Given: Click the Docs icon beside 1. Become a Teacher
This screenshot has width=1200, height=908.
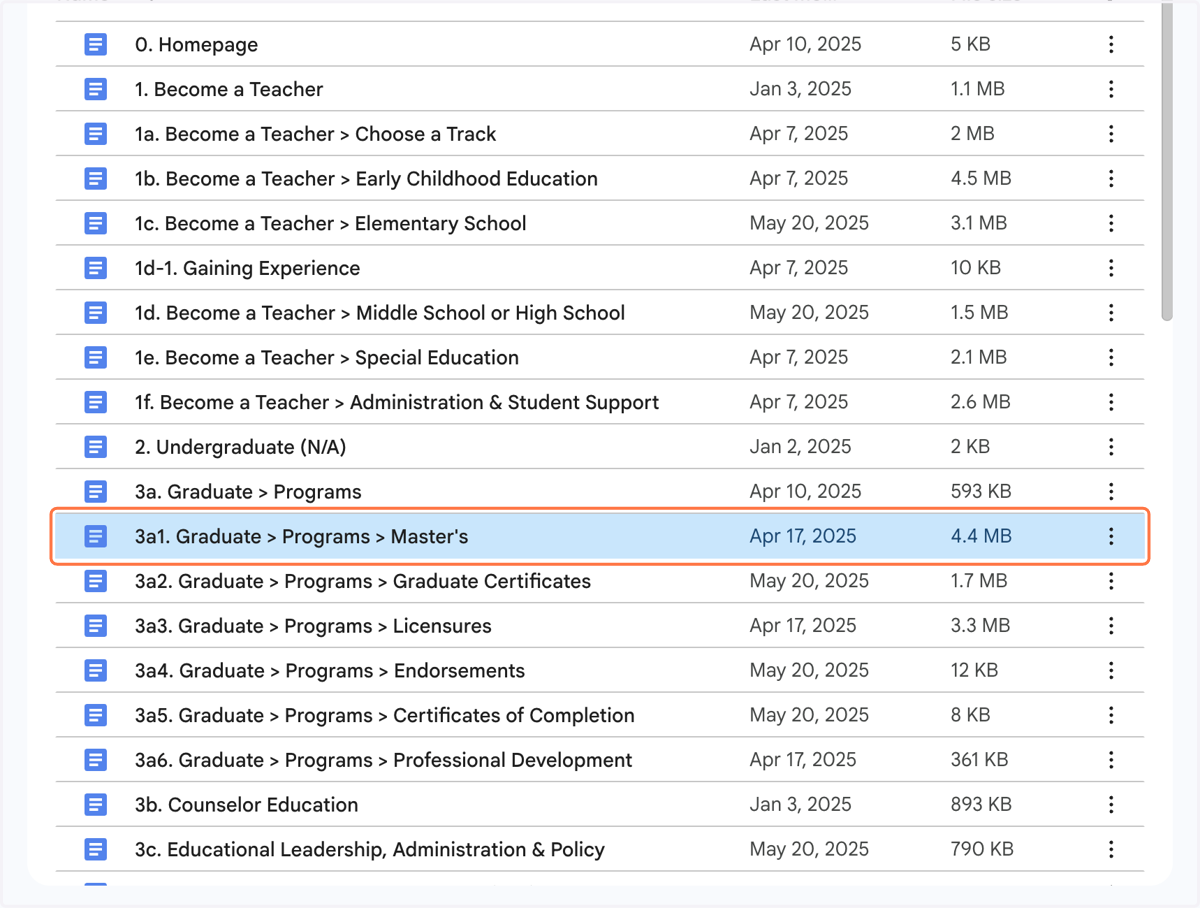Looking at the screenshot, I should click(x=95, y=89).
